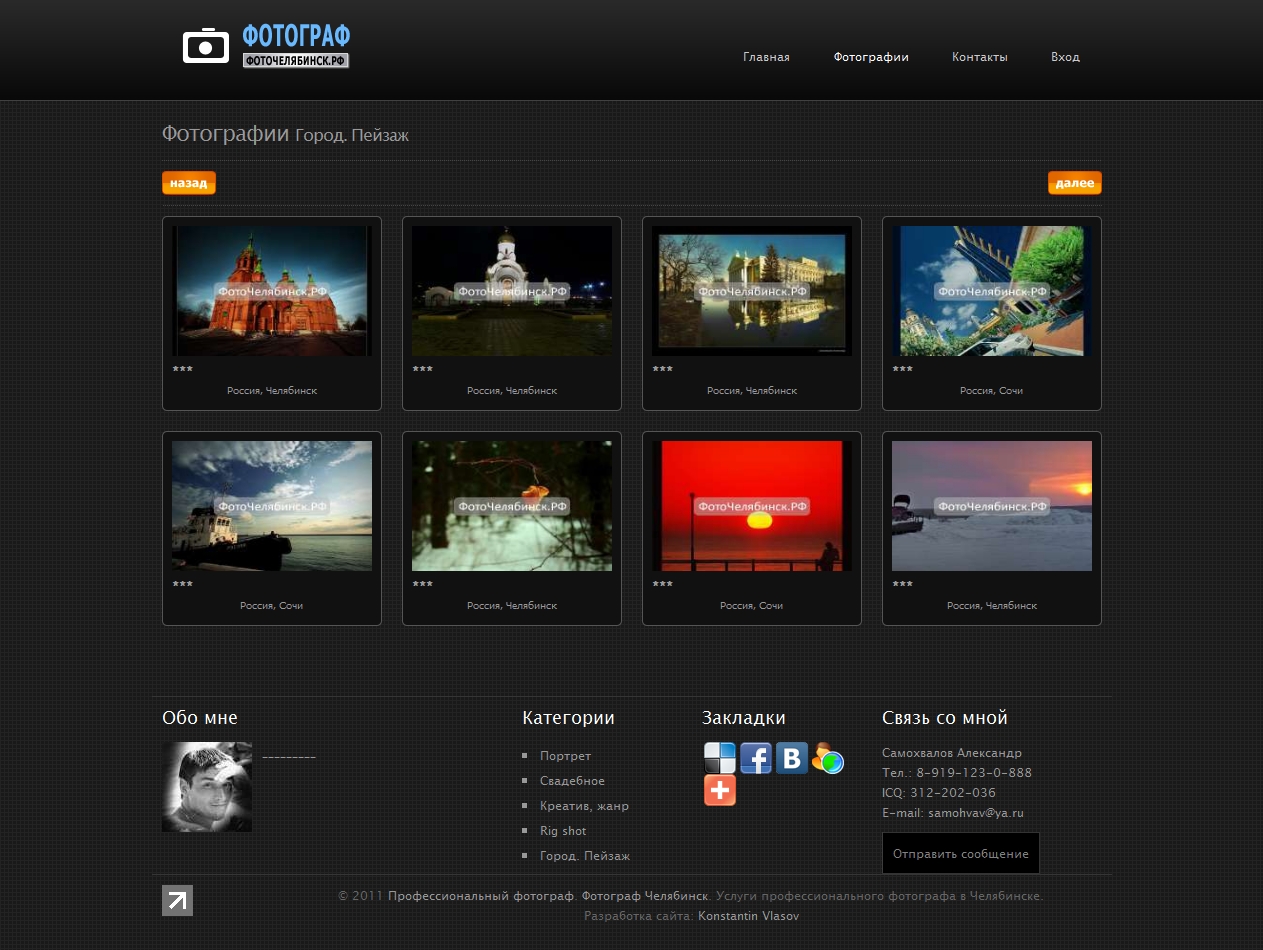Open the Главная menu item
Viewport: 1263px width, 950px height.
click(766, 57)
